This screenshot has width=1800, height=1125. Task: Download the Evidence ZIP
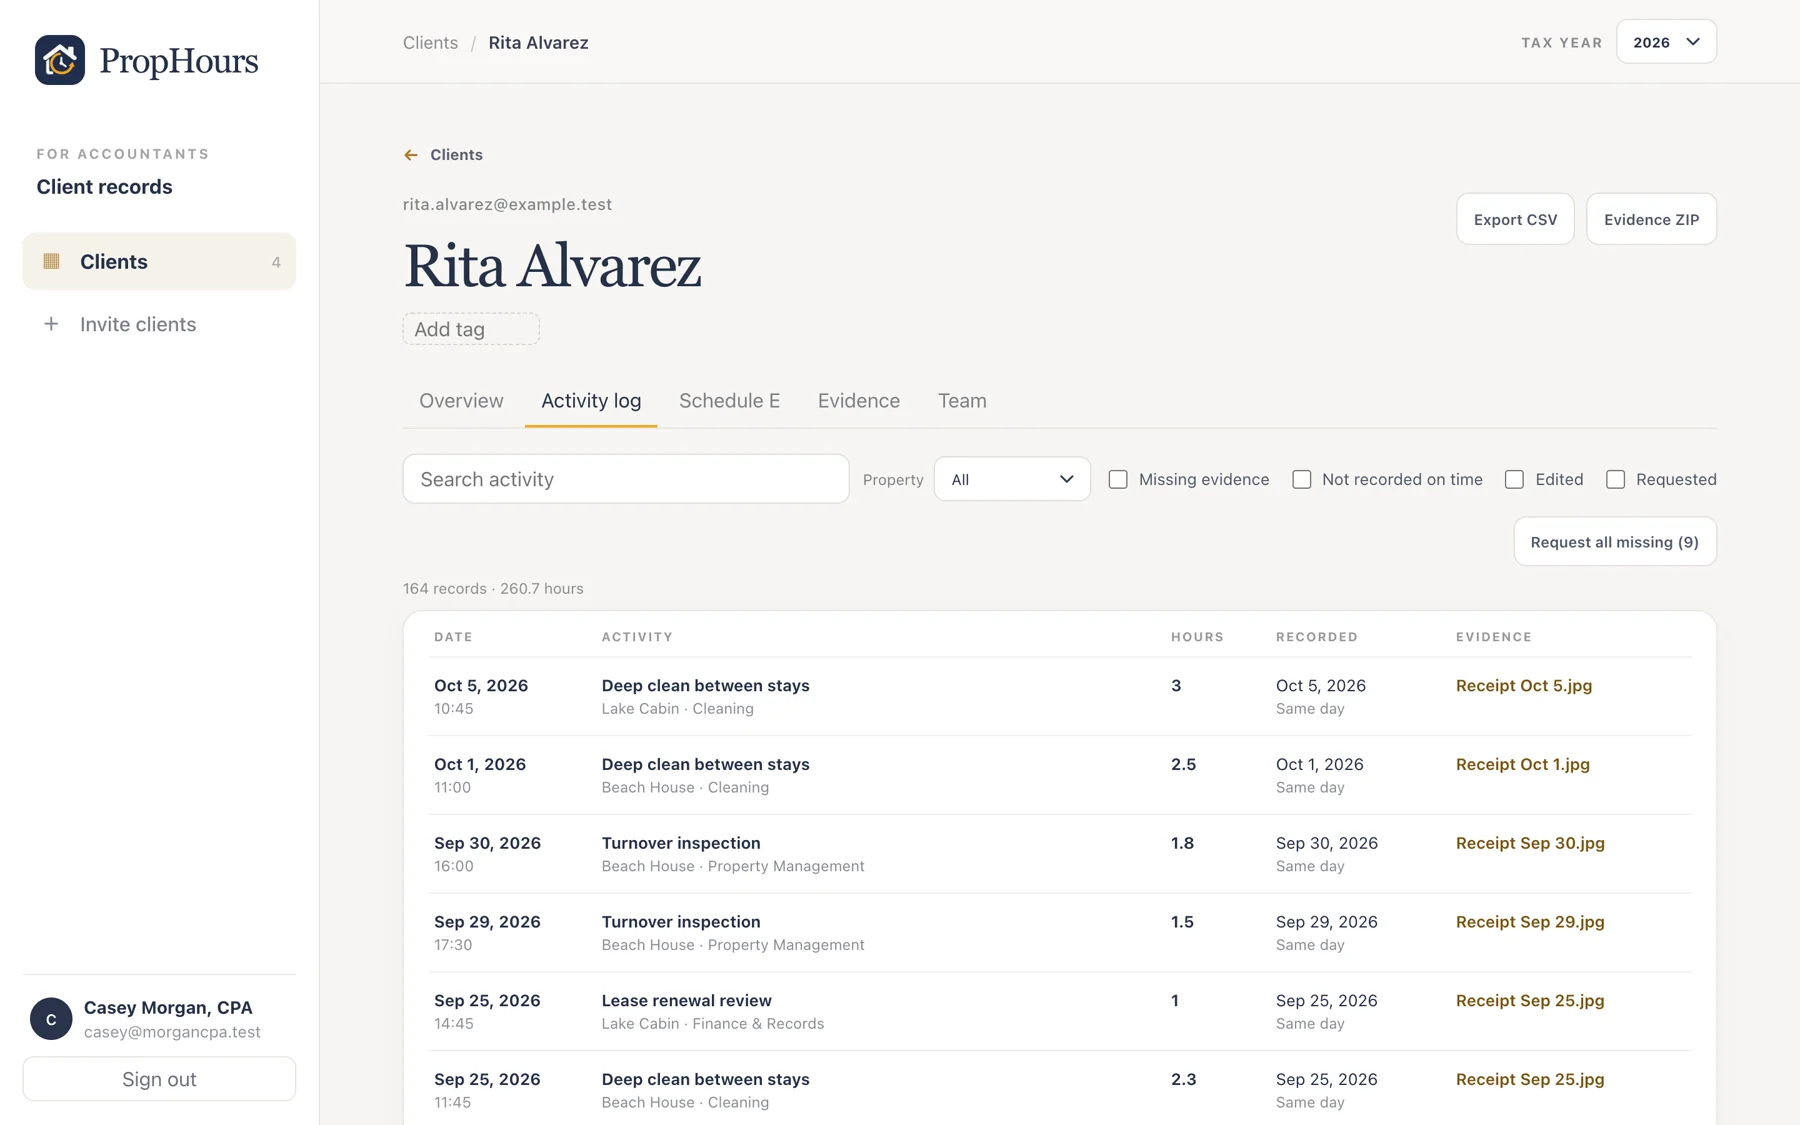tap(1651, 219)
